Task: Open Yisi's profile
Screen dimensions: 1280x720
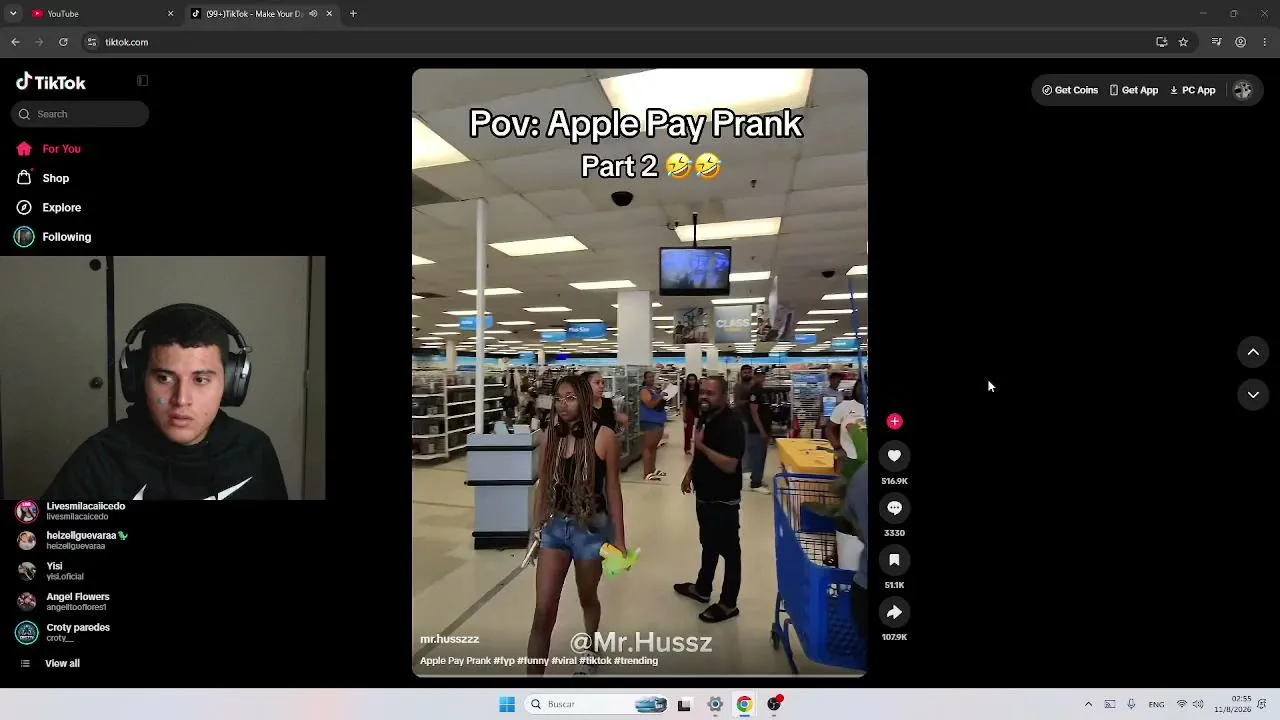Action: tap(50, 571)
